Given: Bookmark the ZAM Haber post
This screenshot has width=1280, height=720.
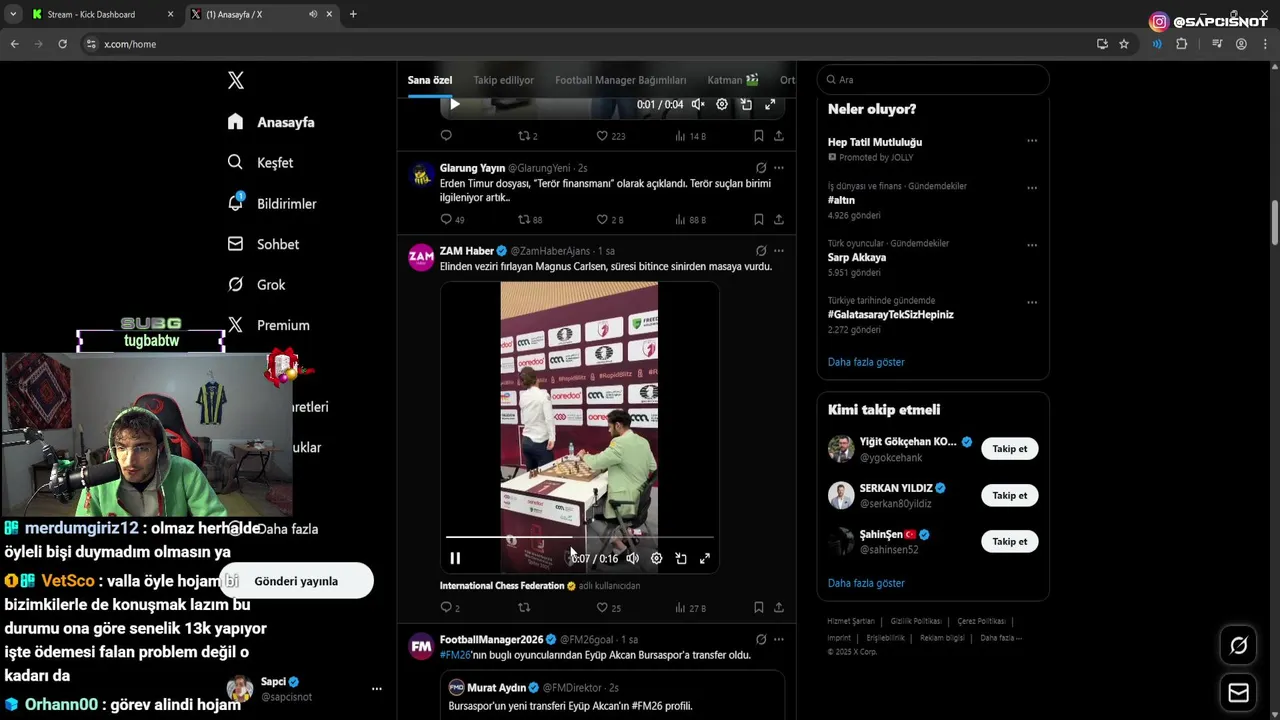Looking at the screenshot, I should (759, 607).
